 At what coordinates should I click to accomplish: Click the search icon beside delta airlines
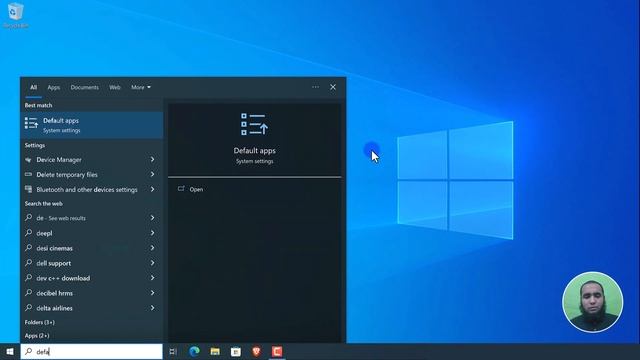coord(28,308)
